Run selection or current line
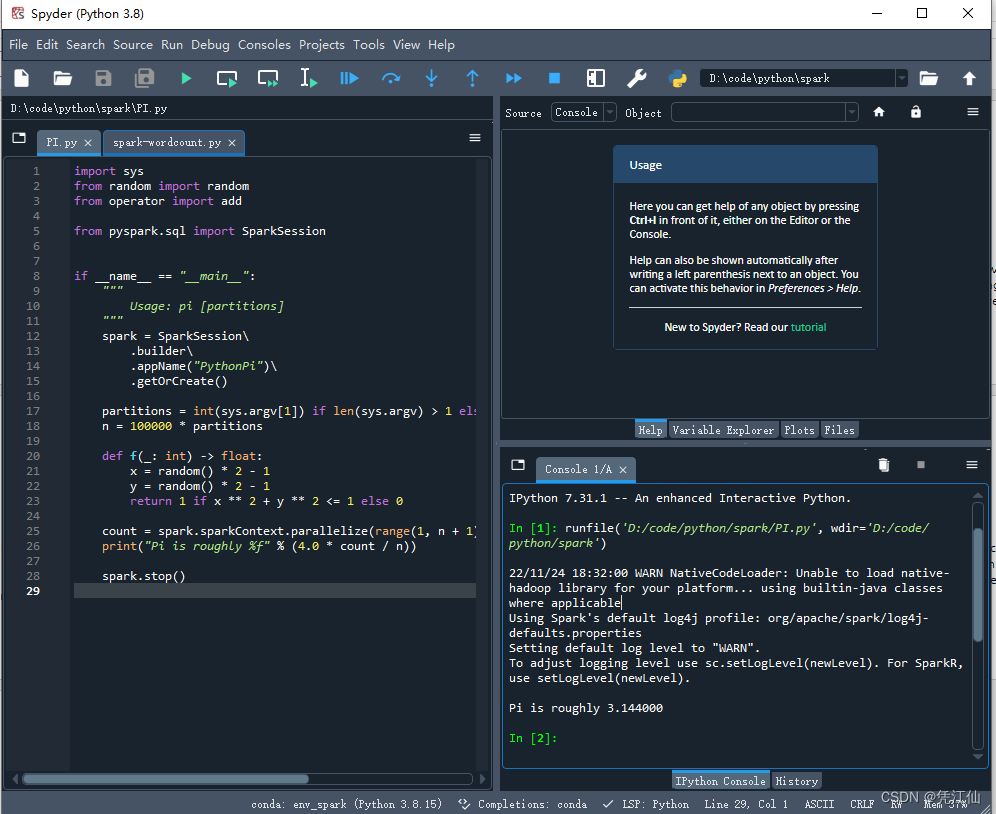This screenshot has height=814, width=996. click(x=309, y=78)
